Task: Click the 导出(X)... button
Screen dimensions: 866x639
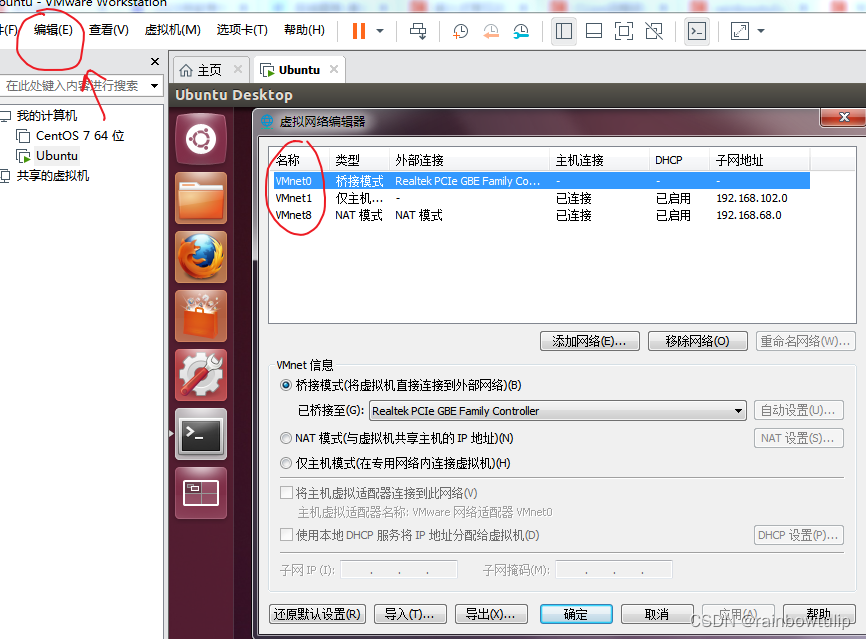Action: (491, 614)
